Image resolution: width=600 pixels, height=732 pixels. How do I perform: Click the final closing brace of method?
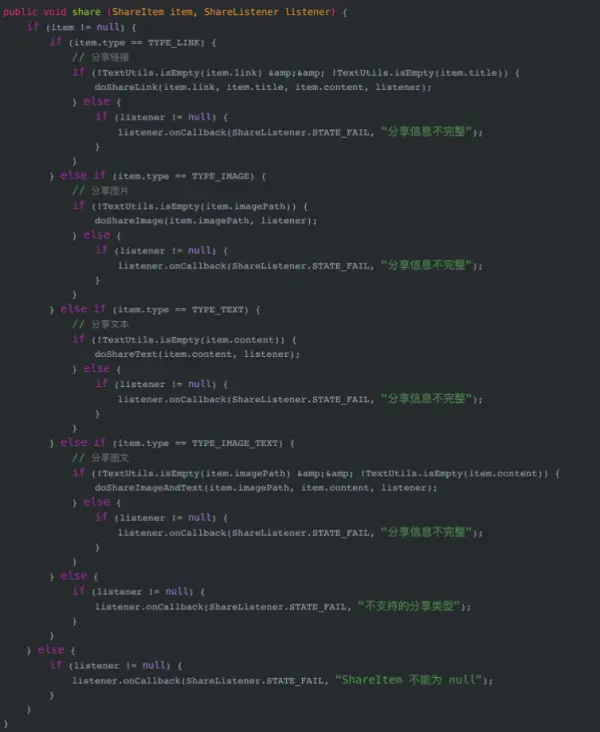(6, 724)
